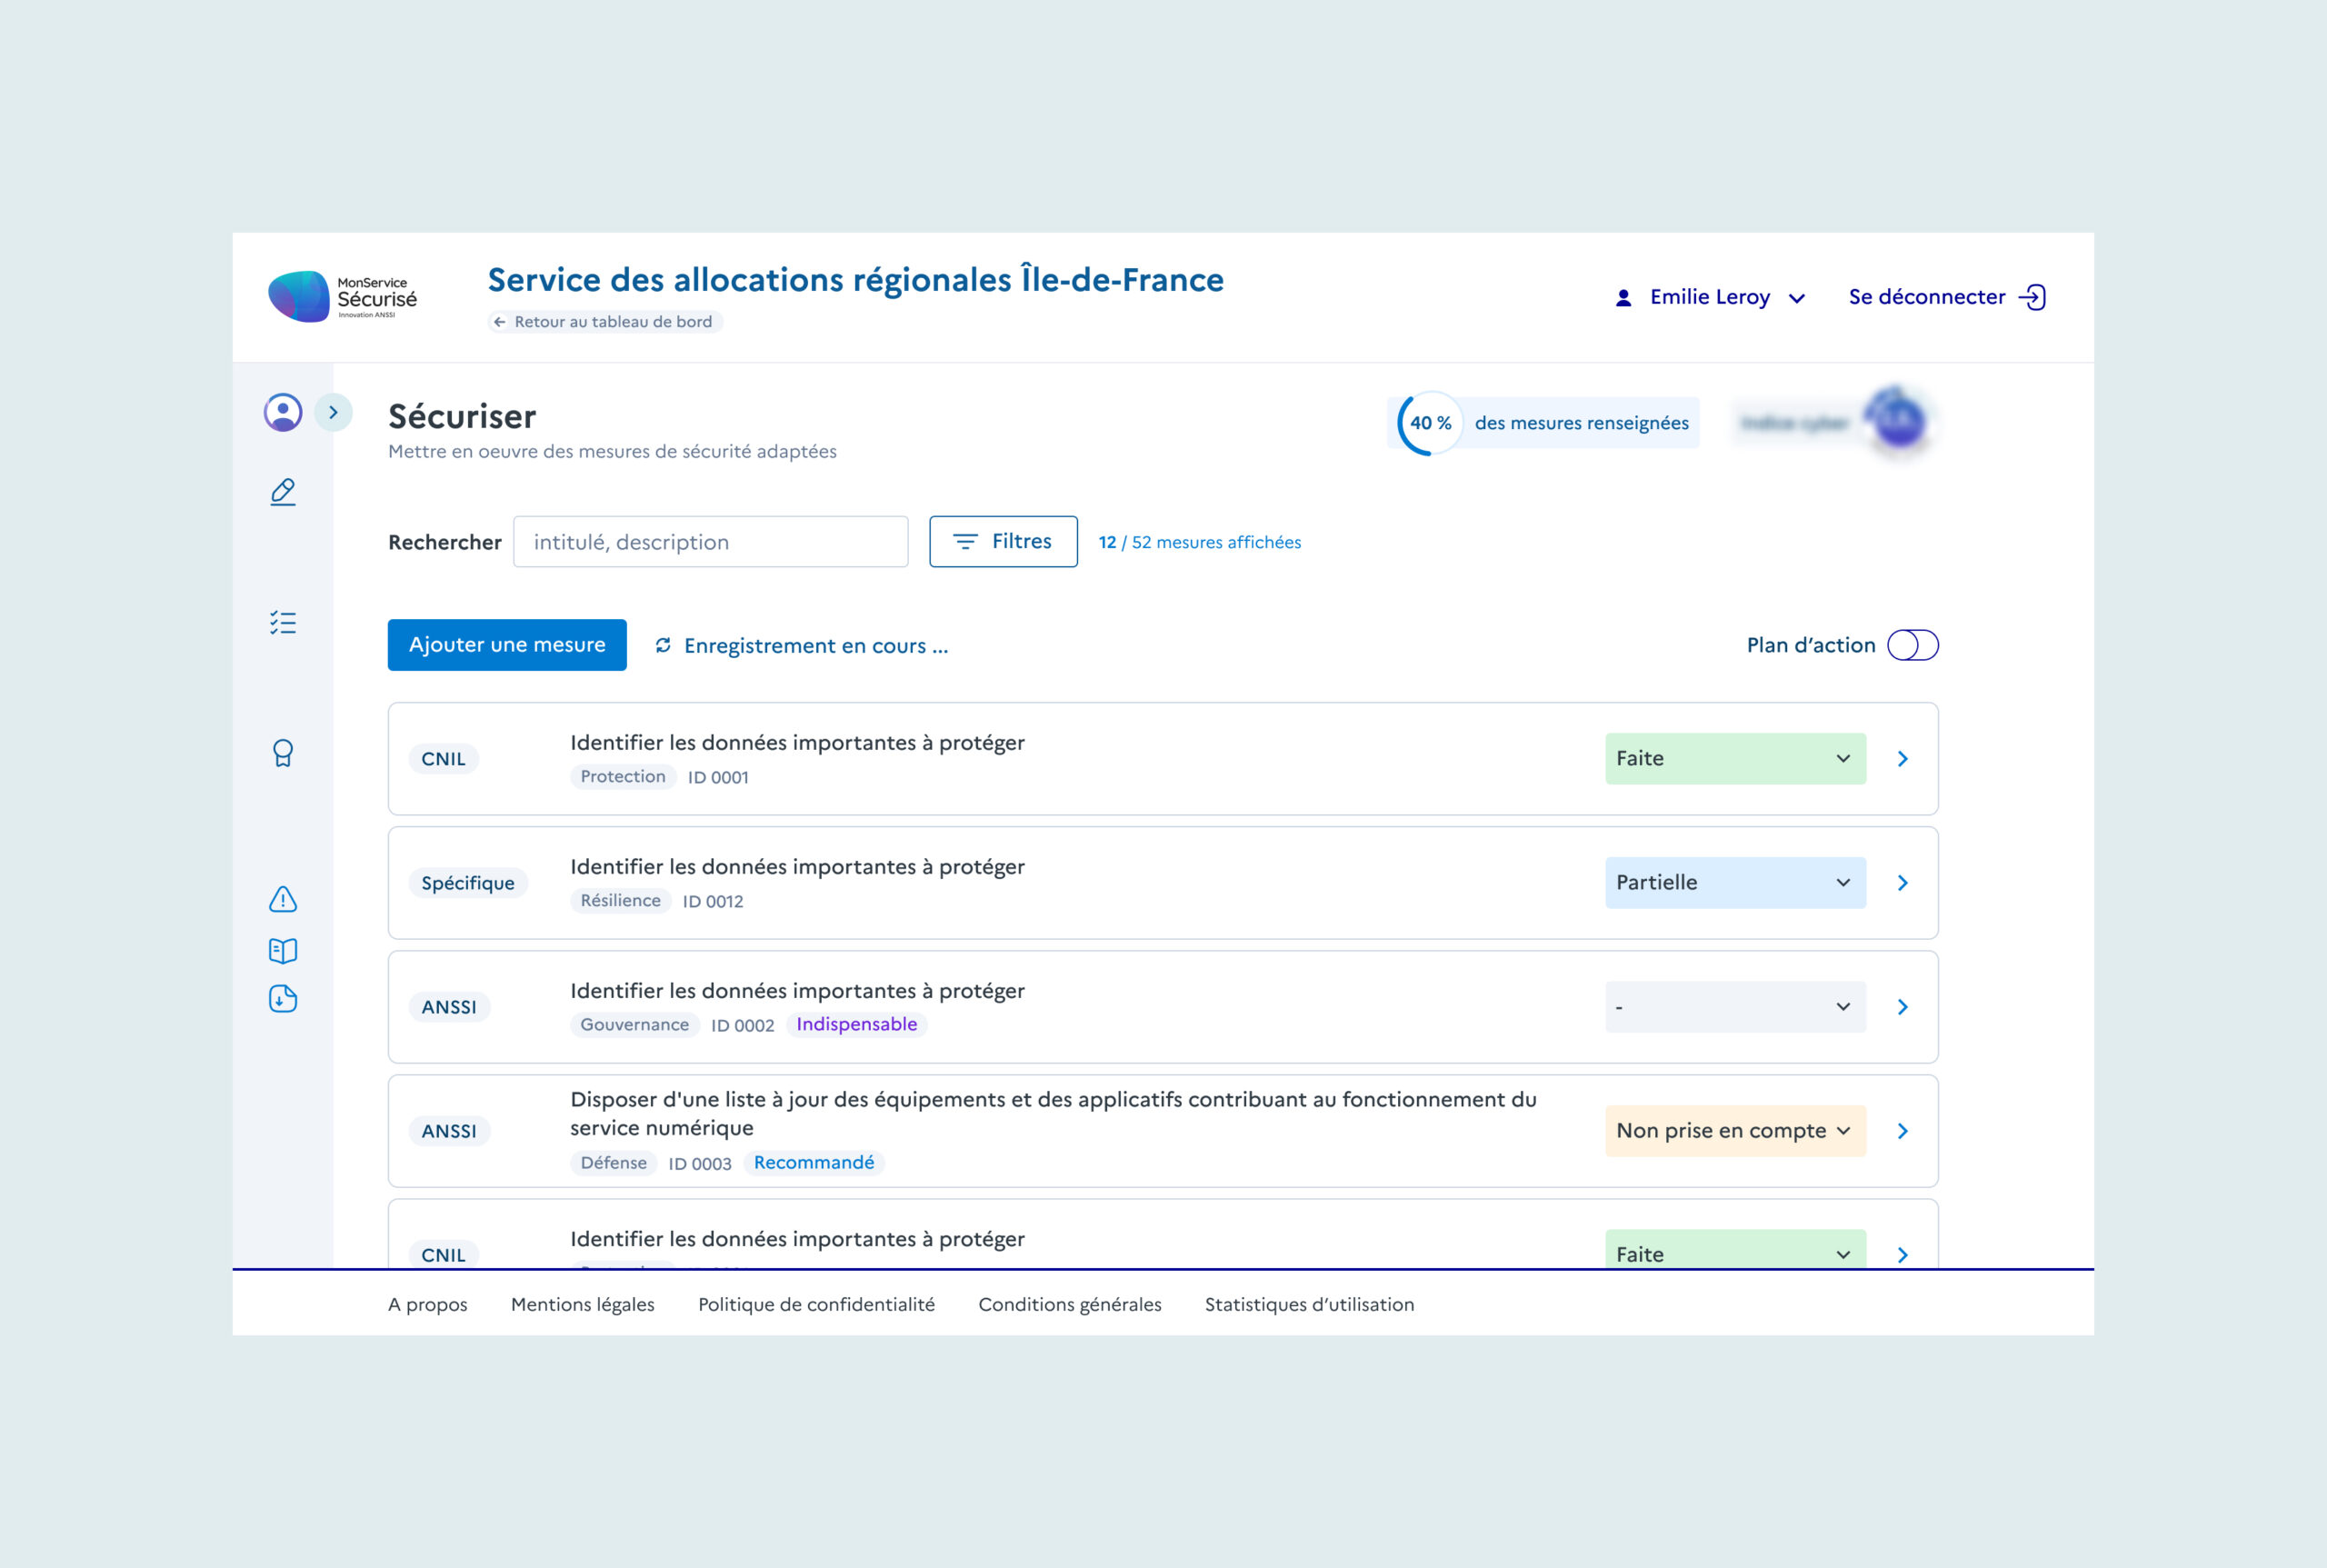Click the open book sidebar icon
Screen dimensions: 2327x1568
pos(283,950)
